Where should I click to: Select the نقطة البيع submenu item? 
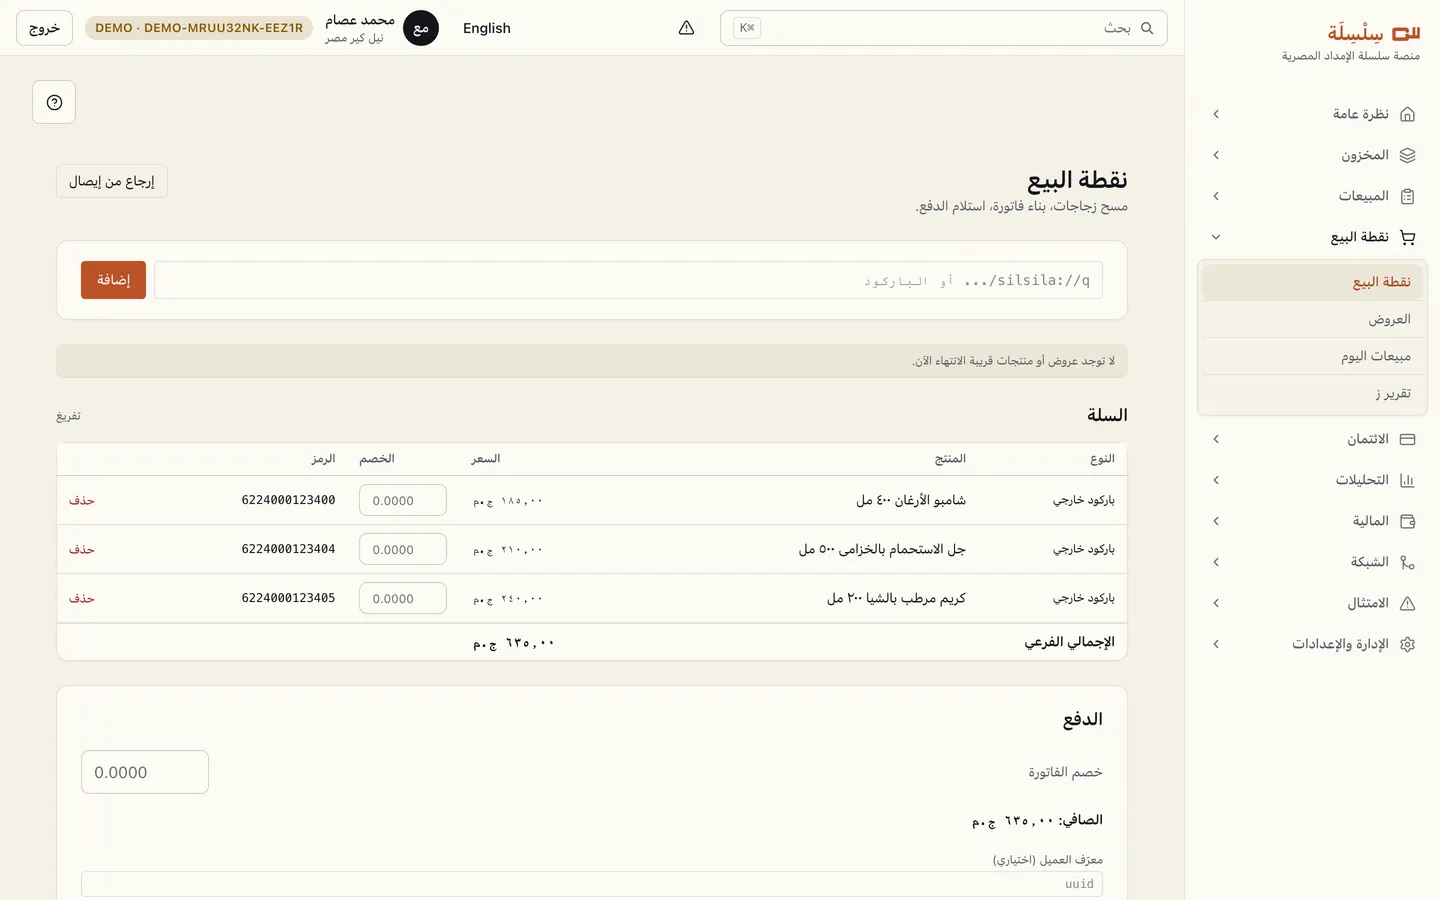coord(1312,282)
